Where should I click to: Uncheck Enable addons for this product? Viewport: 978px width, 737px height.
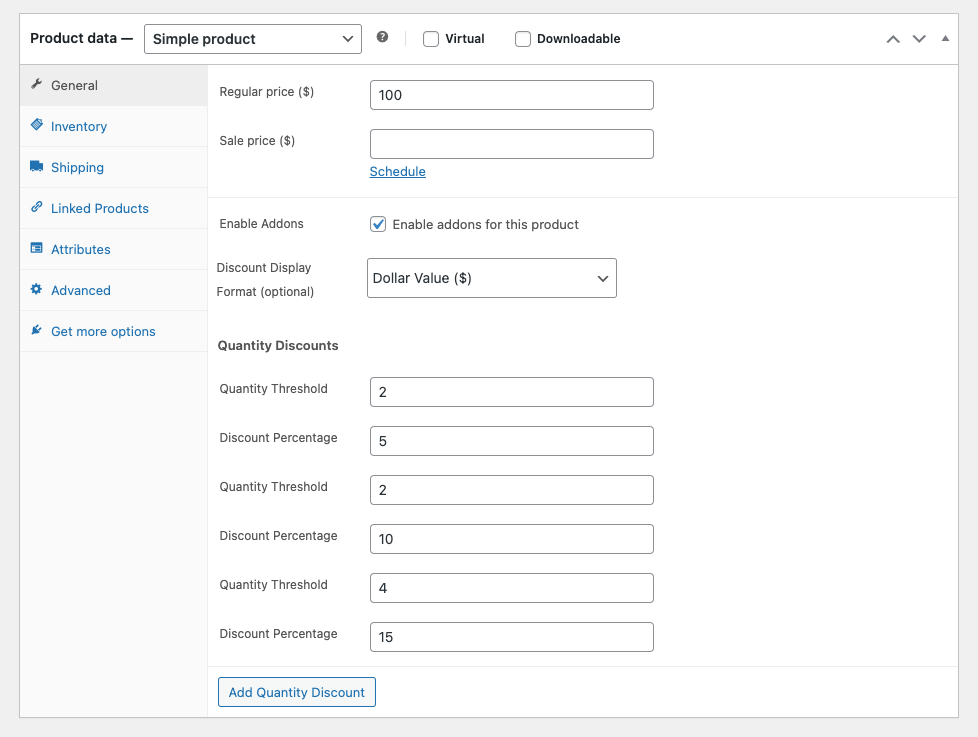[x=378, y=224]
